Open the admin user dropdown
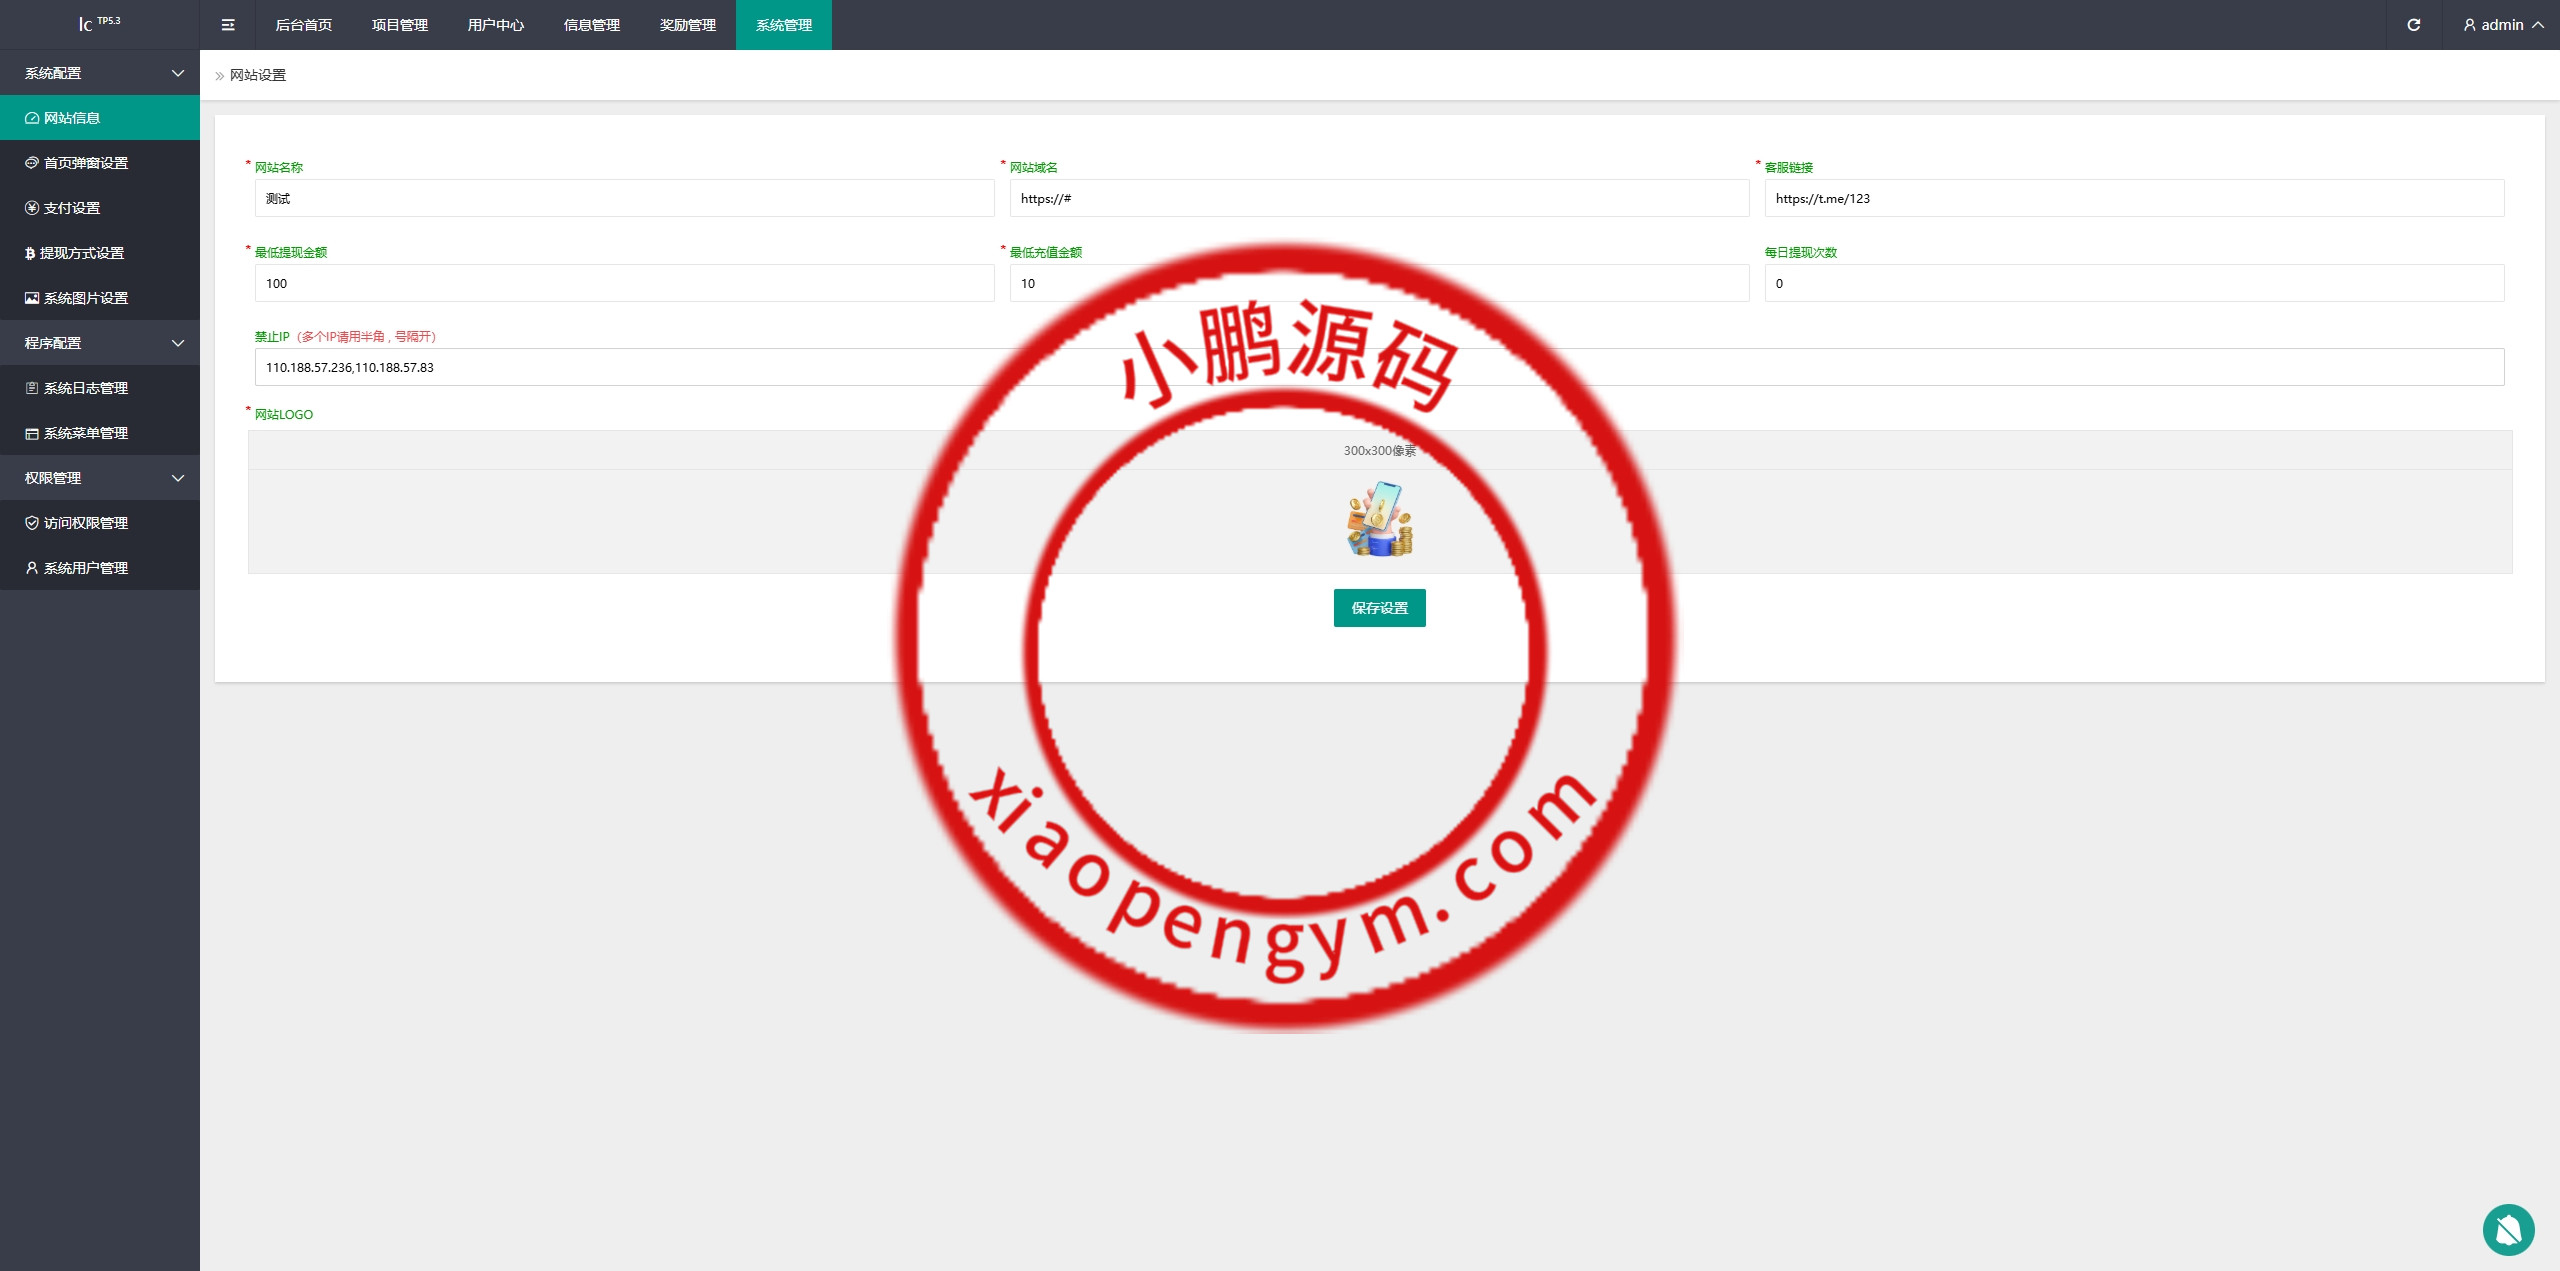 click(2503, 25)
